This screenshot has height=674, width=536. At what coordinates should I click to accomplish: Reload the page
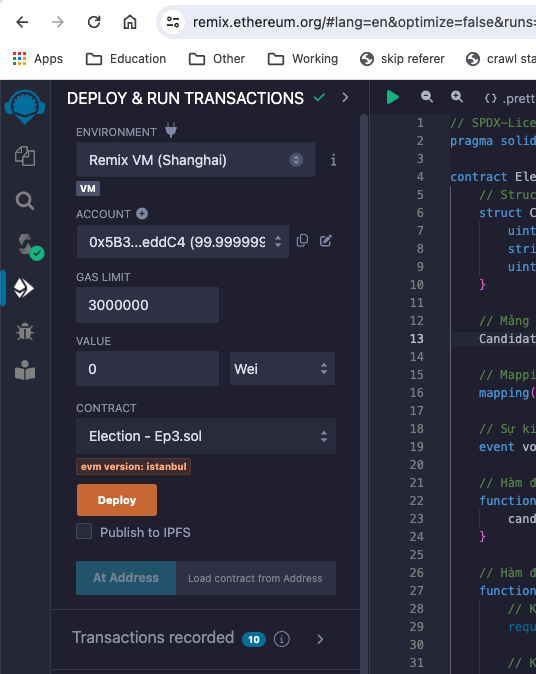tap(94, 22)
